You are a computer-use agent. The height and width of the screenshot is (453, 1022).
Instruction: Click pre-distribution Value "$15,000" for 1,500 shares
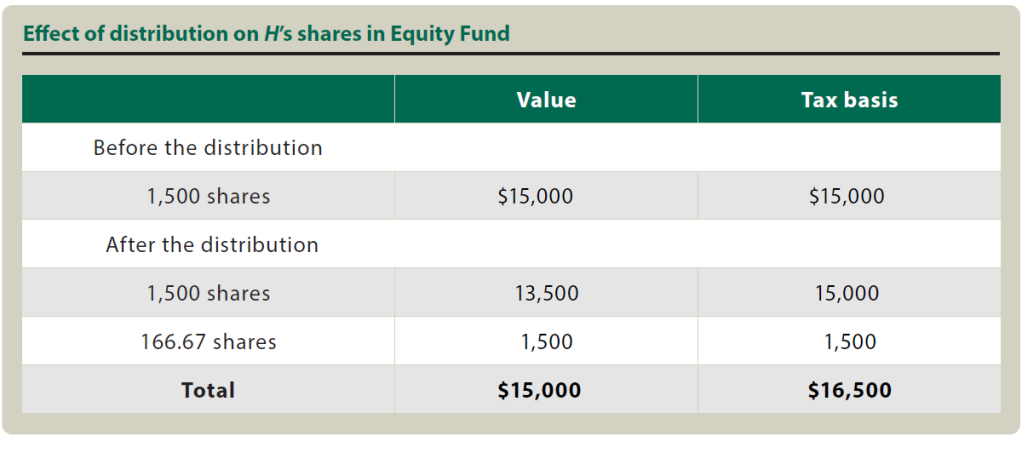pos(535,197)
